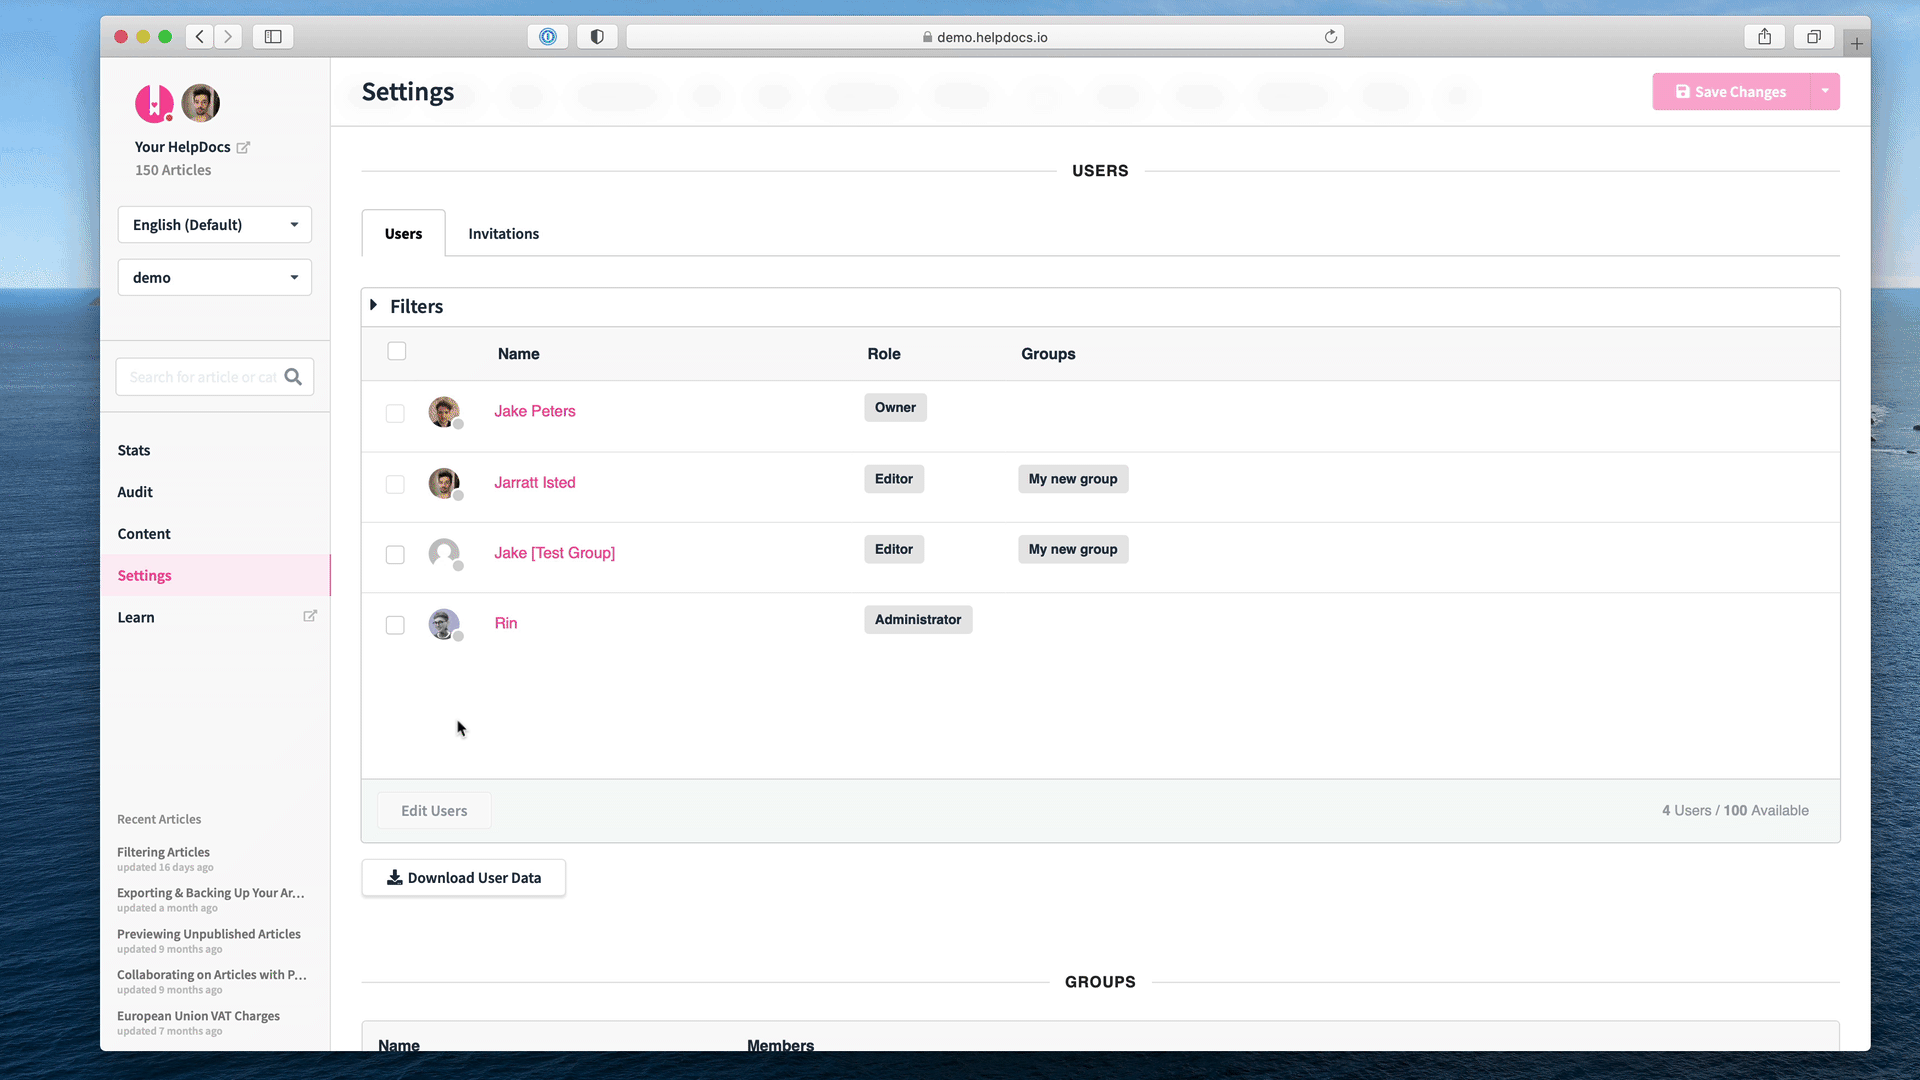
Task: Click the search magnifier icon
Action: (x=293, y=377)
